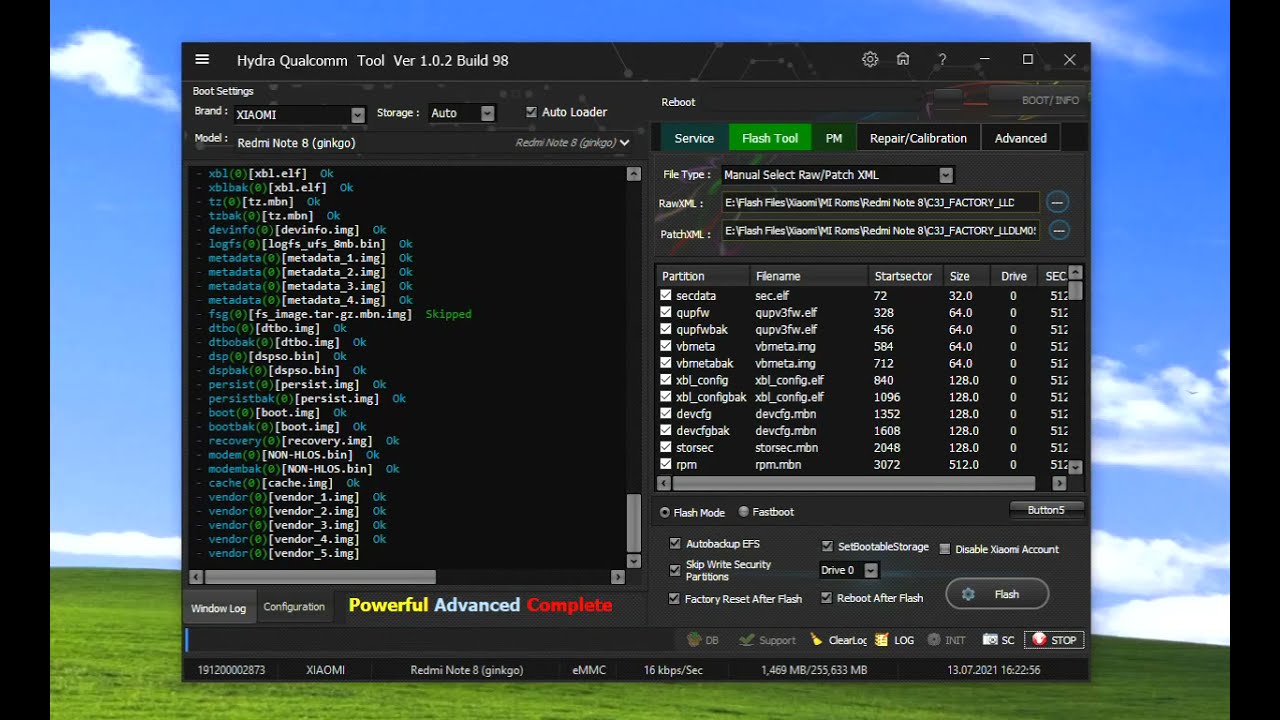
Task: Select the Flash Mode radio button
Action: [x=665, y=512]
